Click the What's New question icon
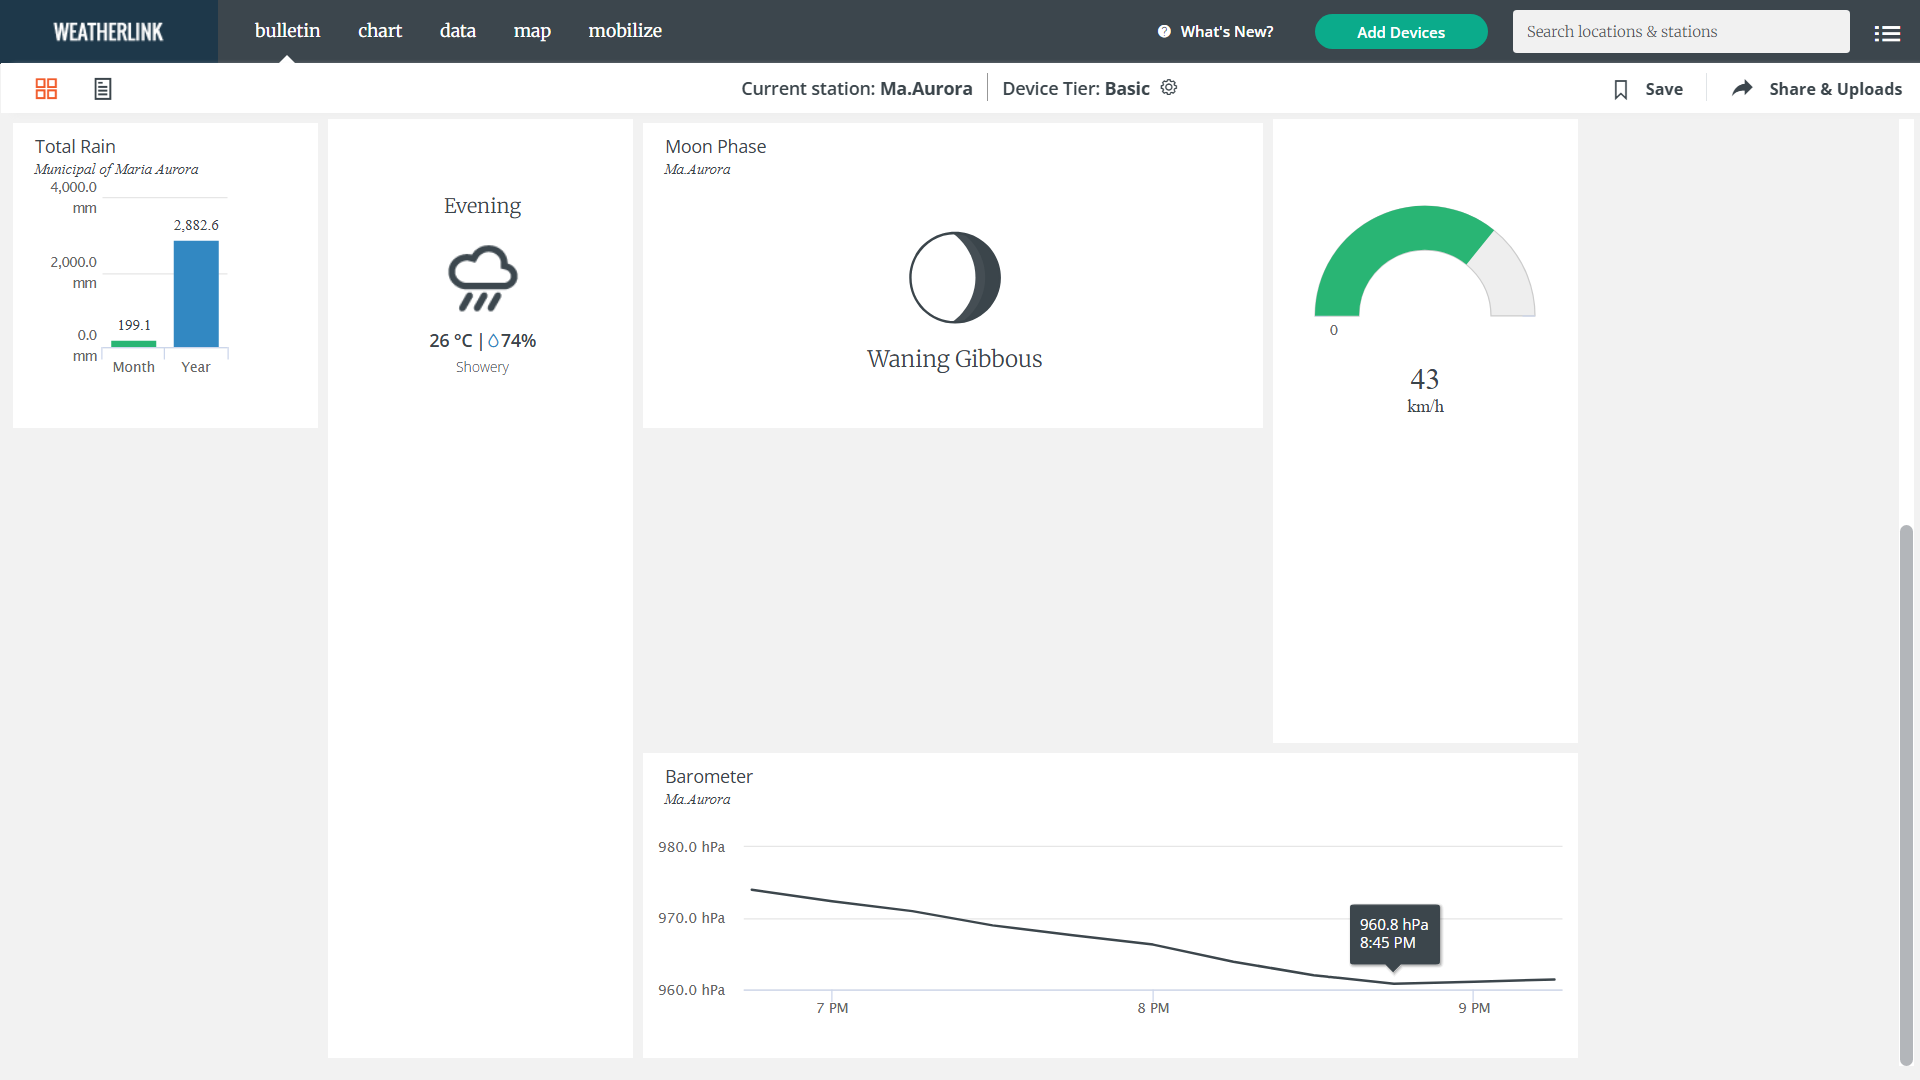This screenshot has height=1080, width=1920. pyautogui.click(x=1164, y=32)
